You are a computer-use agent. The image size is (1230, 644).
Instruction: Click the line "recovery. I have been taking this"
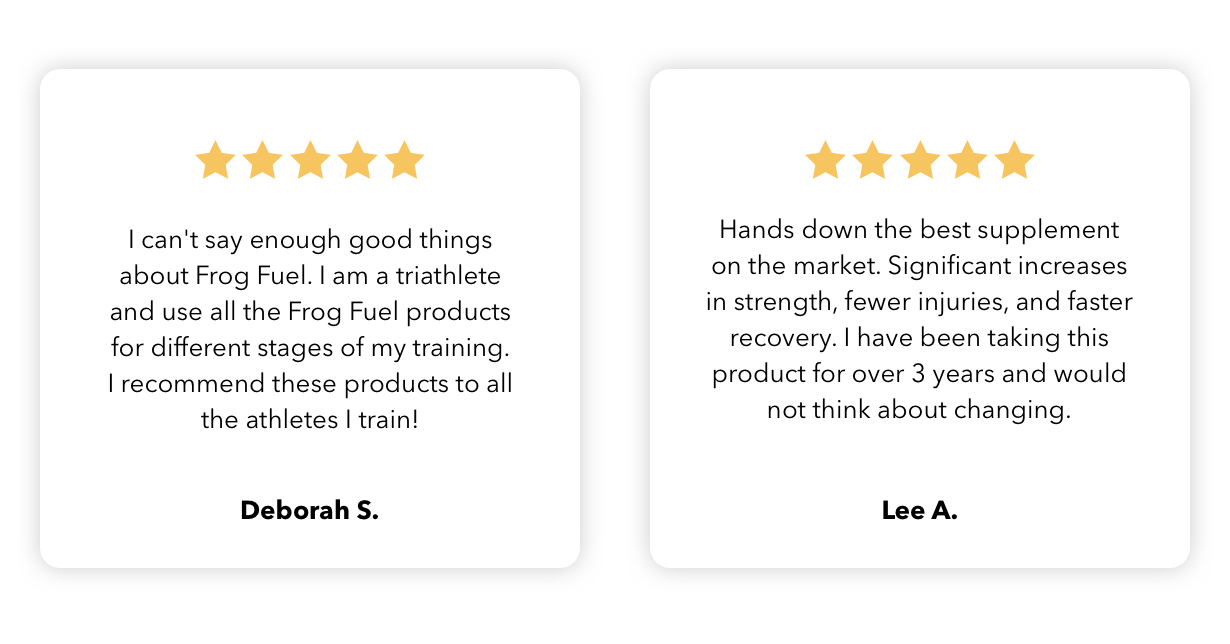920,338
